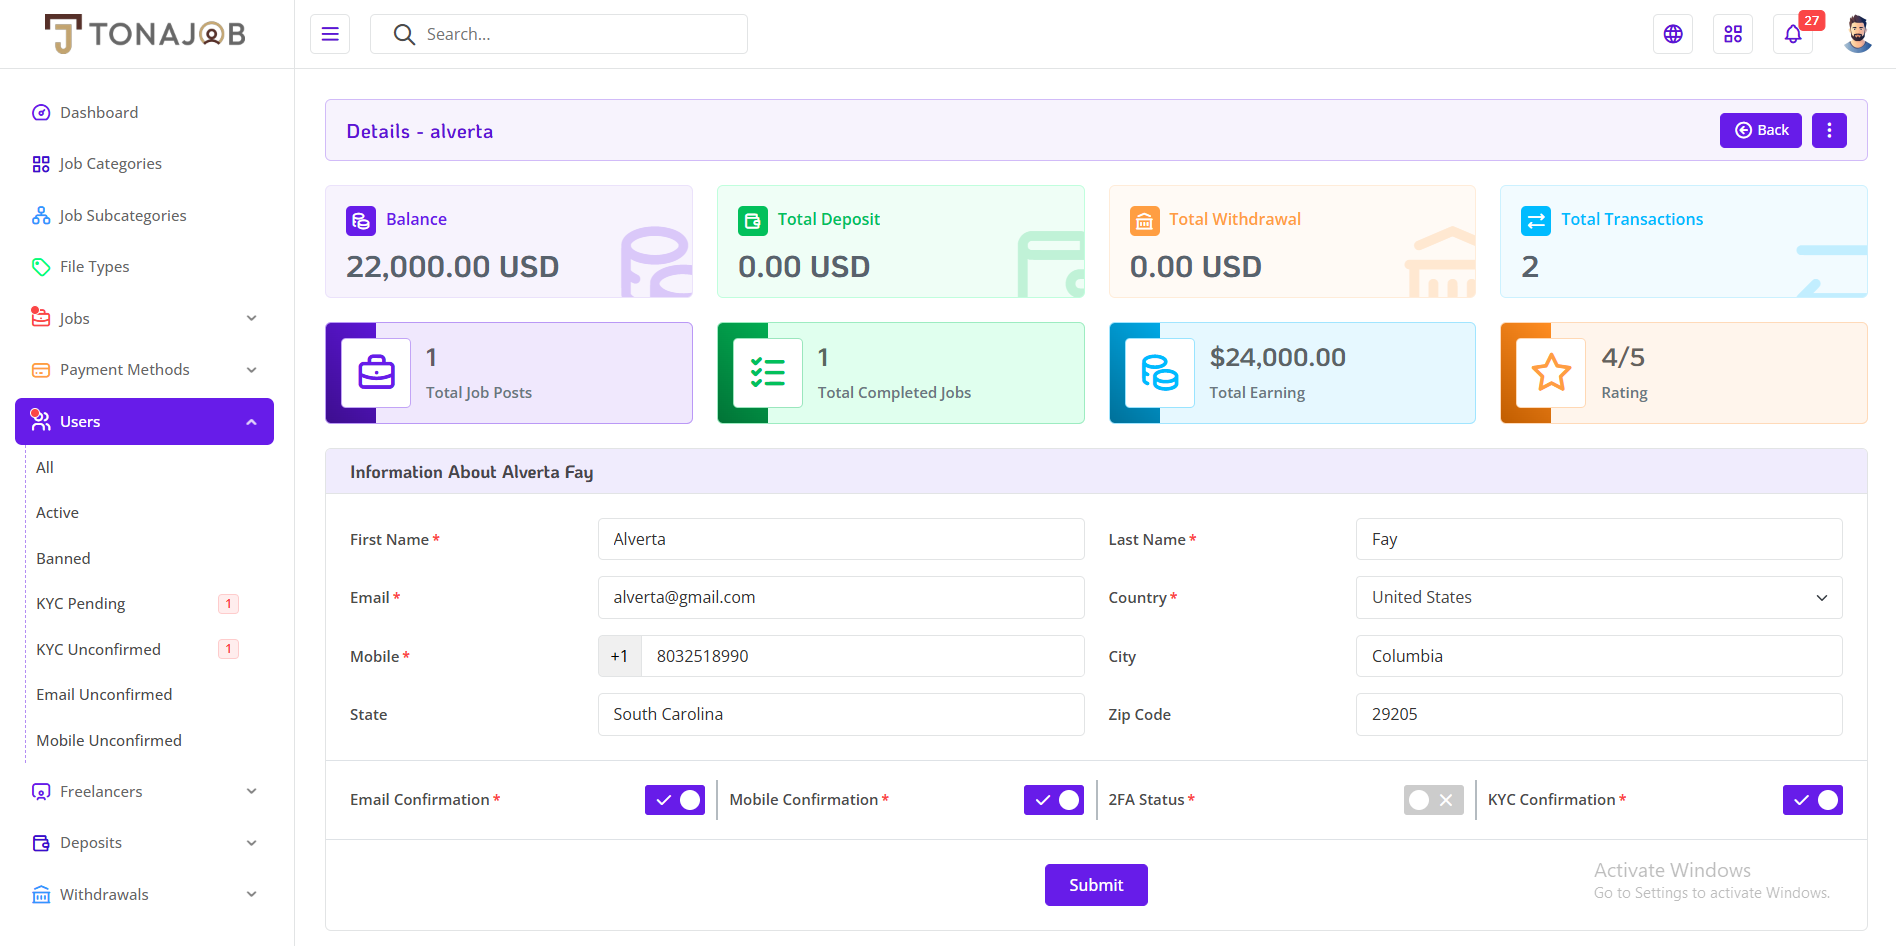Screen dimensions: 1896x946
Task: Enable the 2FA Status toggle
Action: tap(1434, 800)
